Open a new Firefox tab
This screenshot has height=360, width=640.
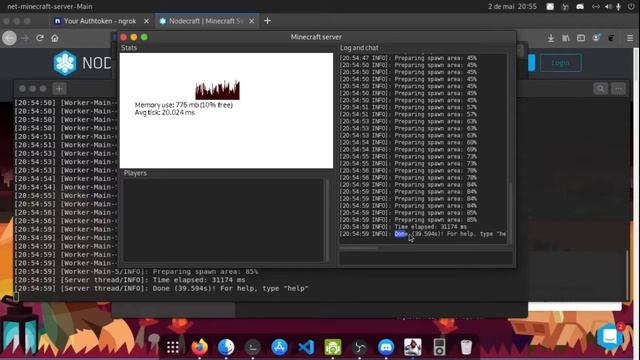(267, 21)
